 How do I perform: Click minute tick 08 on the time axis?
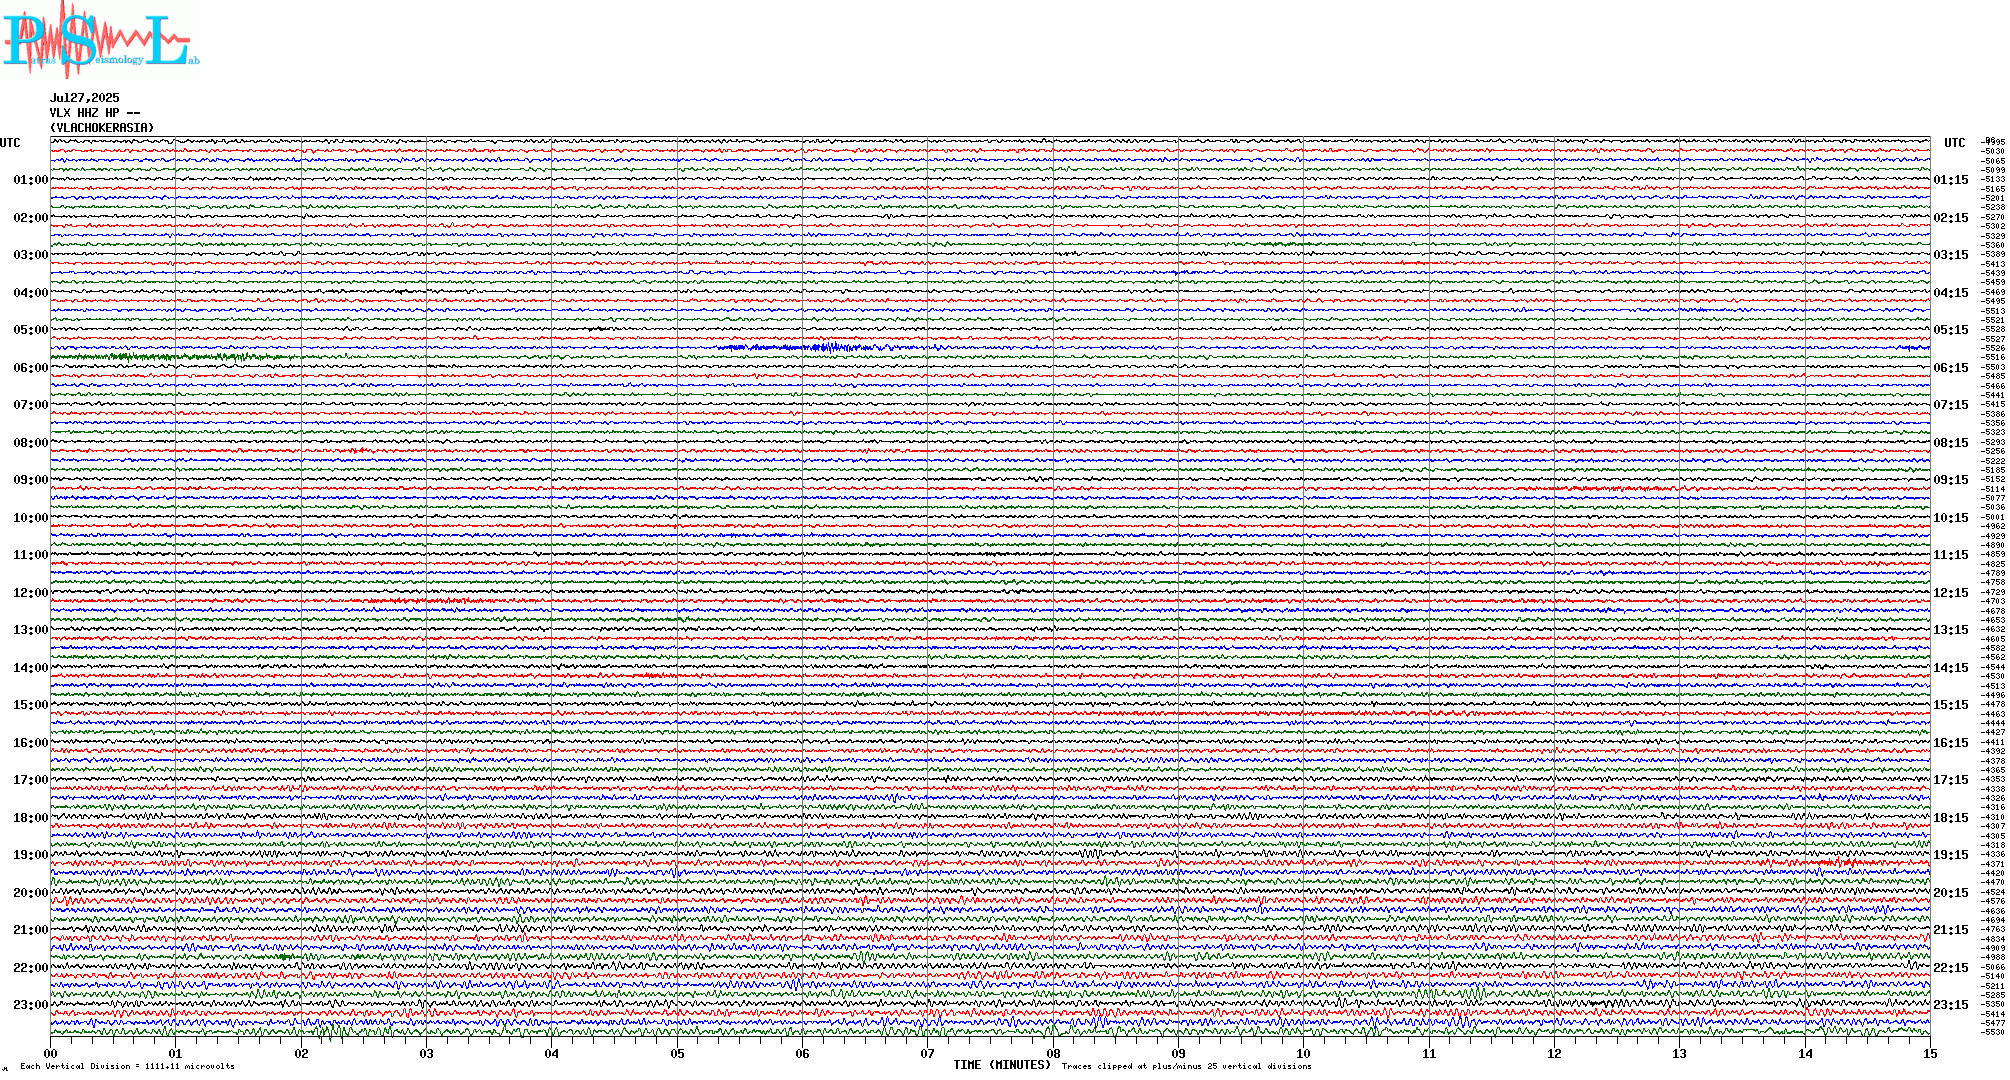pos(1053,1053)
